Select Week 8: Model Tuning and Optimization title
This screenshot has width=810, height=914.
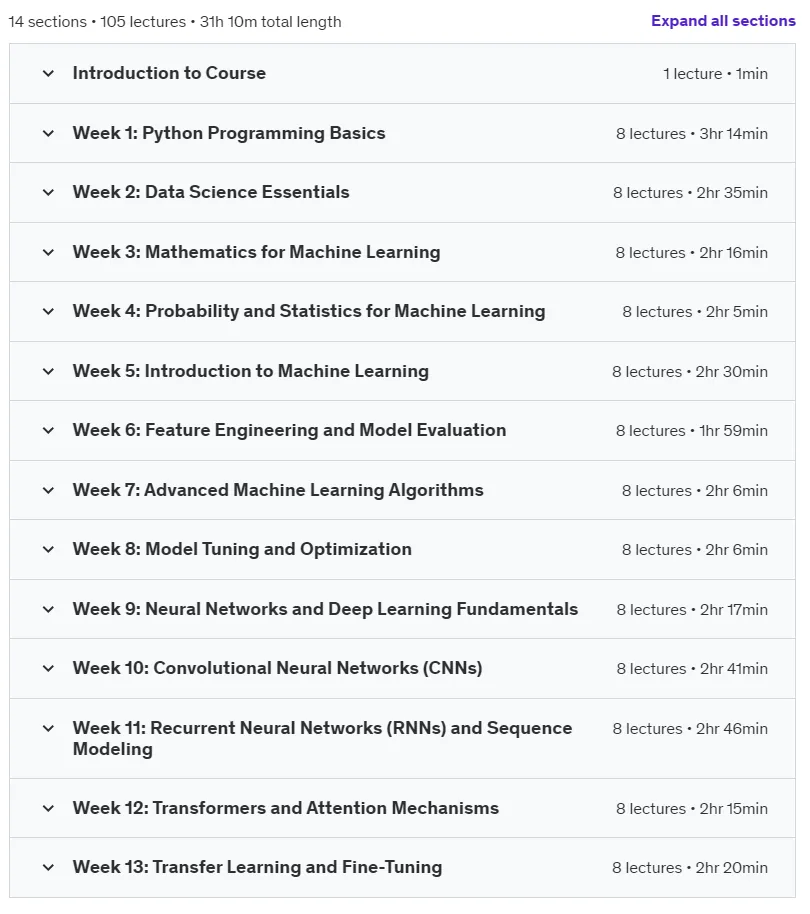(x=242, y=549)
